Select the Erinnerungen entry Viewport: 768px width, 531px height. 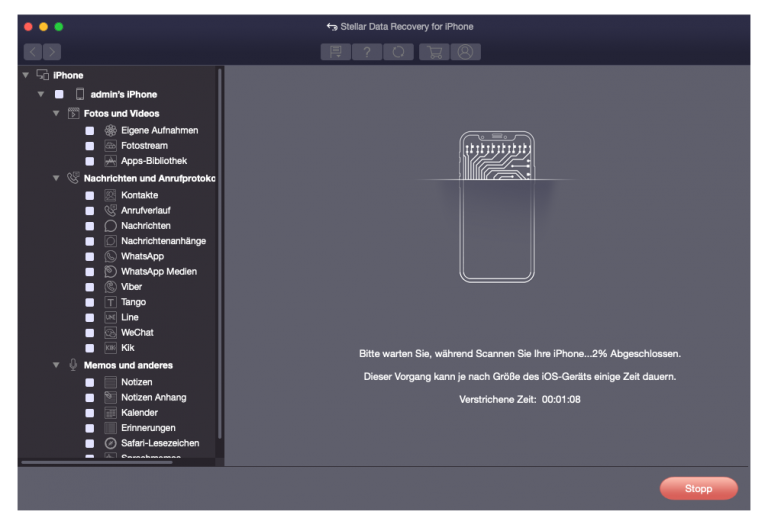click(x=148, y=428)
